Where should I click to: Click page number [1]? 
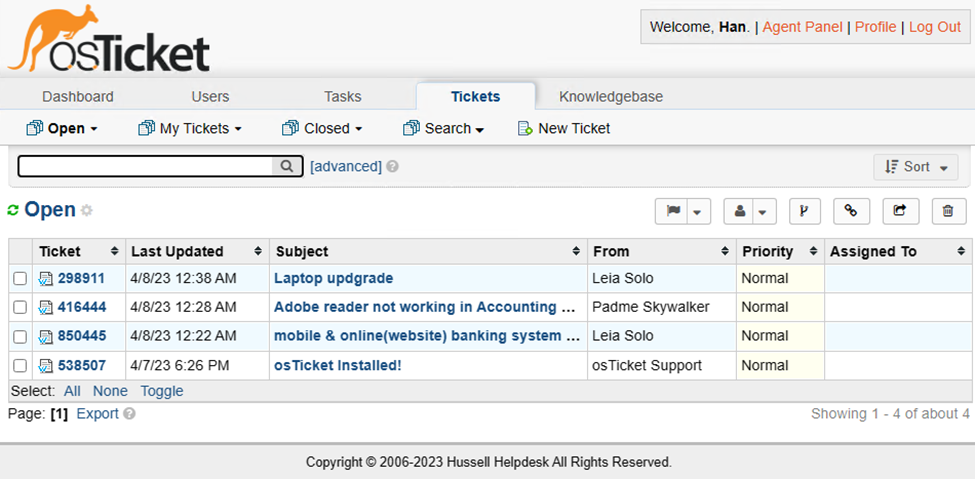[x=59, y=414]
